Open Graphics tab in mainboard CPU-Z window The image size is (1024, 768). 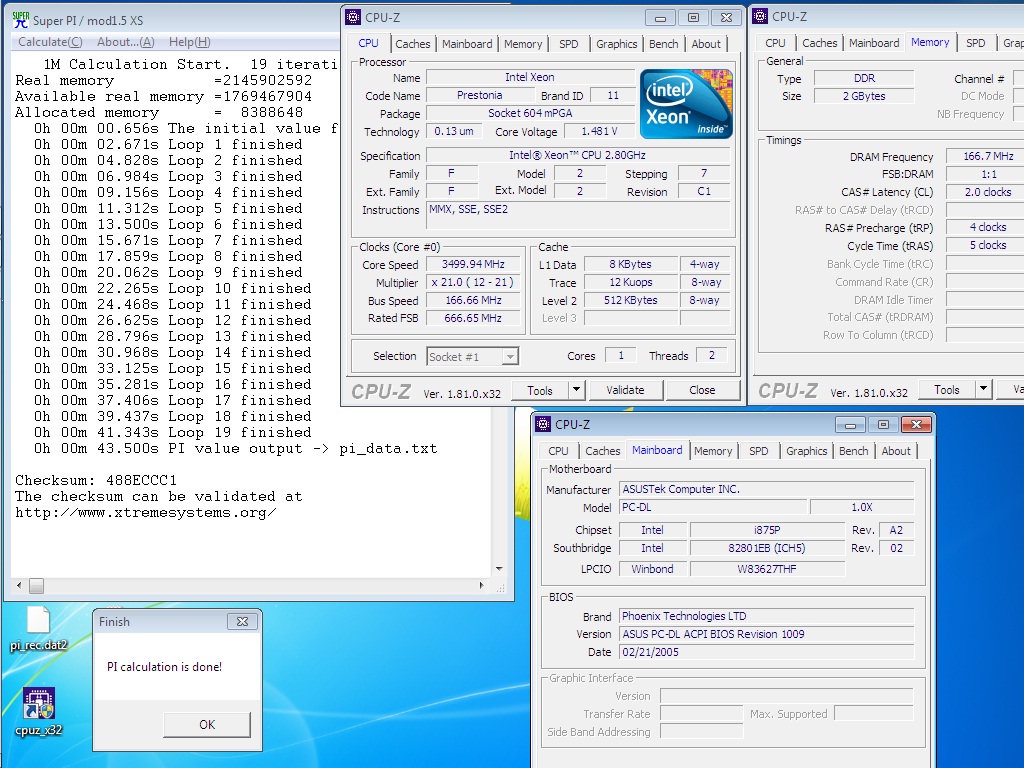[807, 451]
